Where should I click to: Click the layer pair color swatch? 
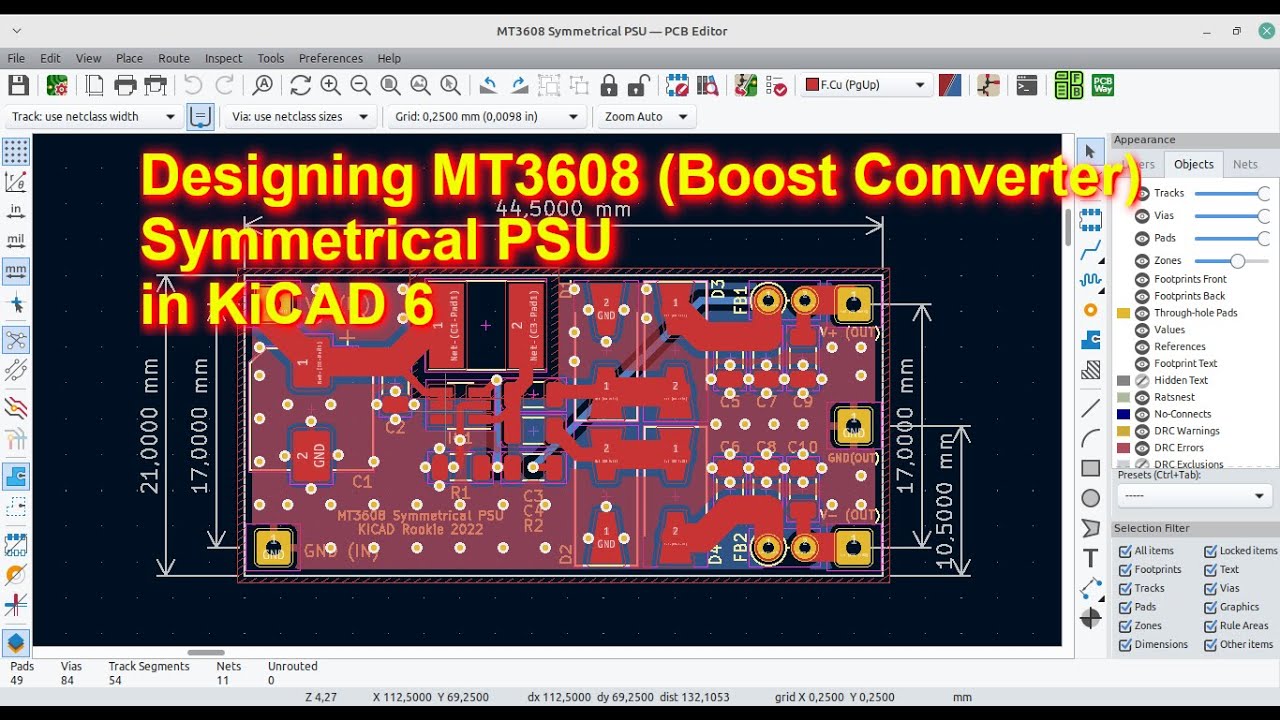tap(950, 85)
